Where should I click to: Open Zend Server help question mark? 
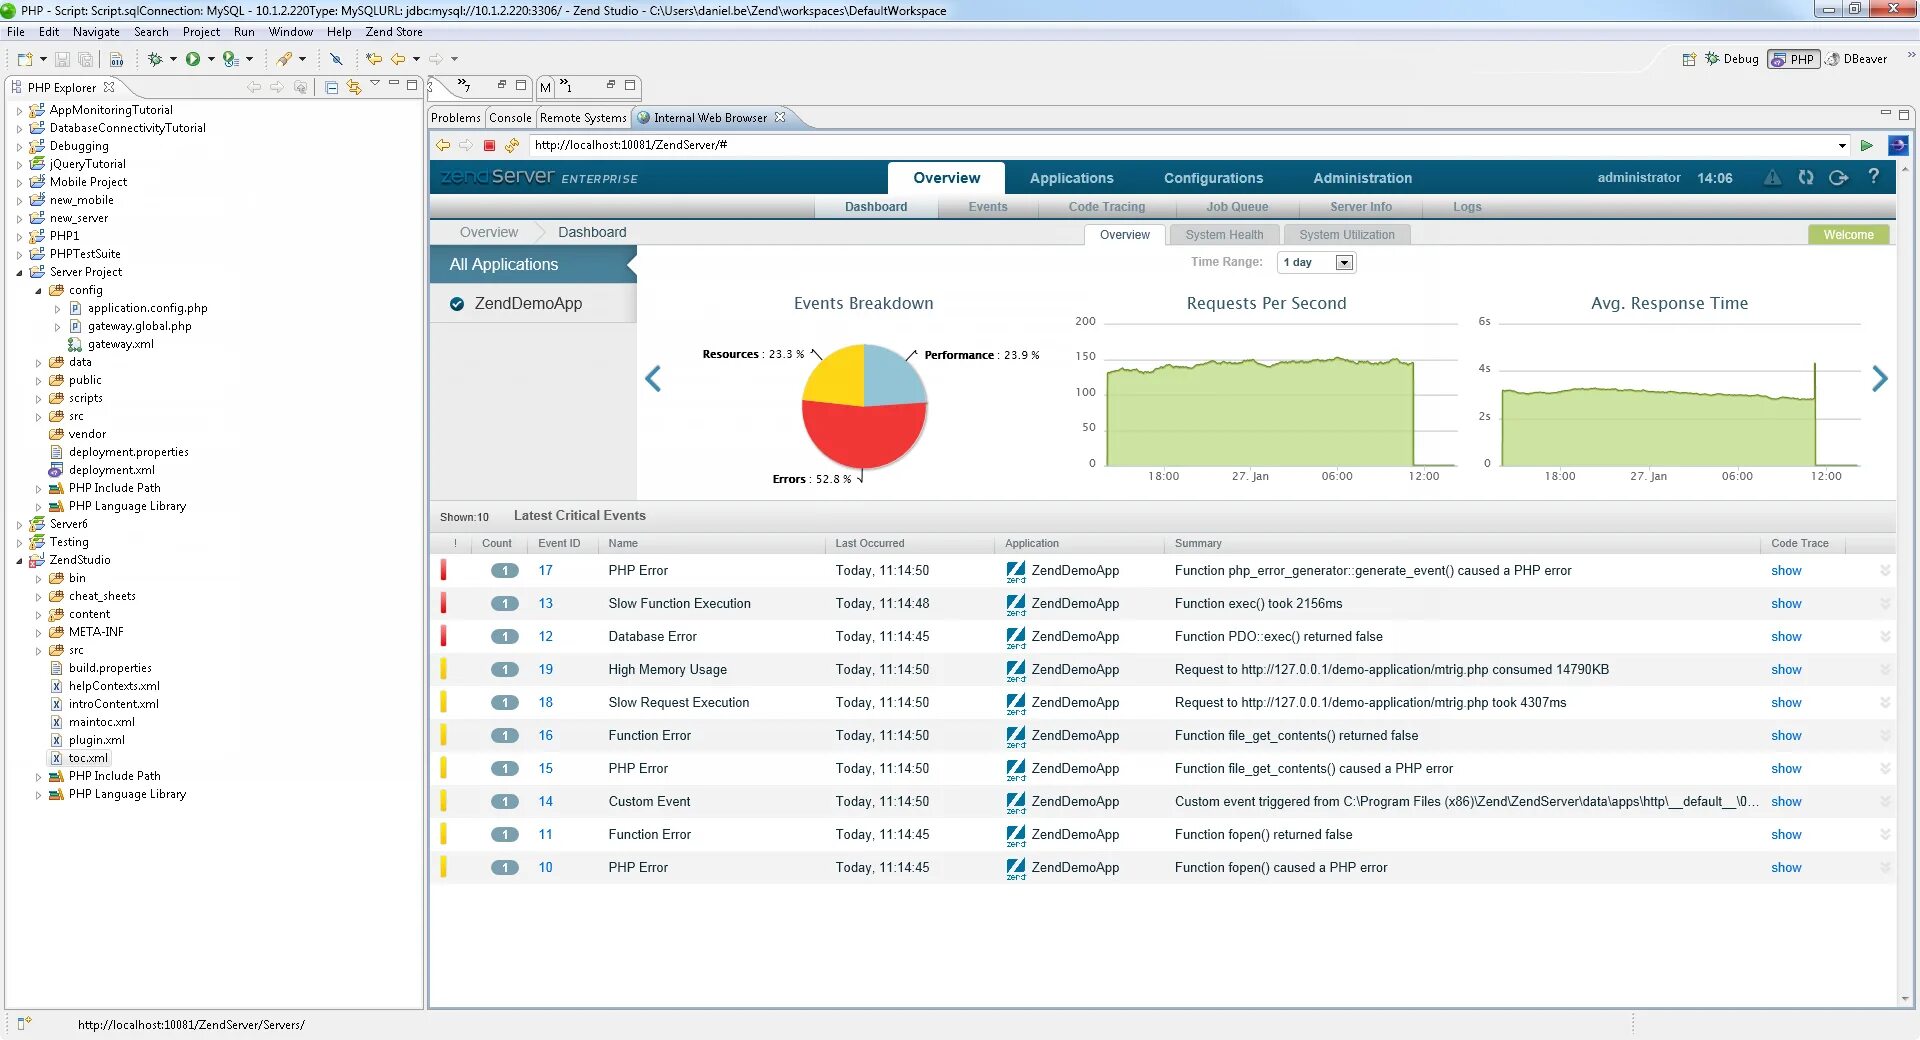pyautogui.click(x=1874, y=177)
